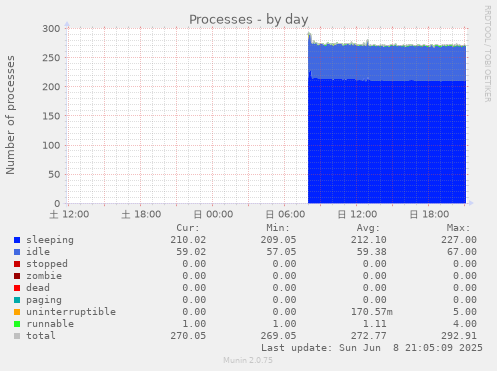This screenshot has height=371, width=497.
Task: Click the 'Munin 2.0.75' version text
Action: coord(248,360)
